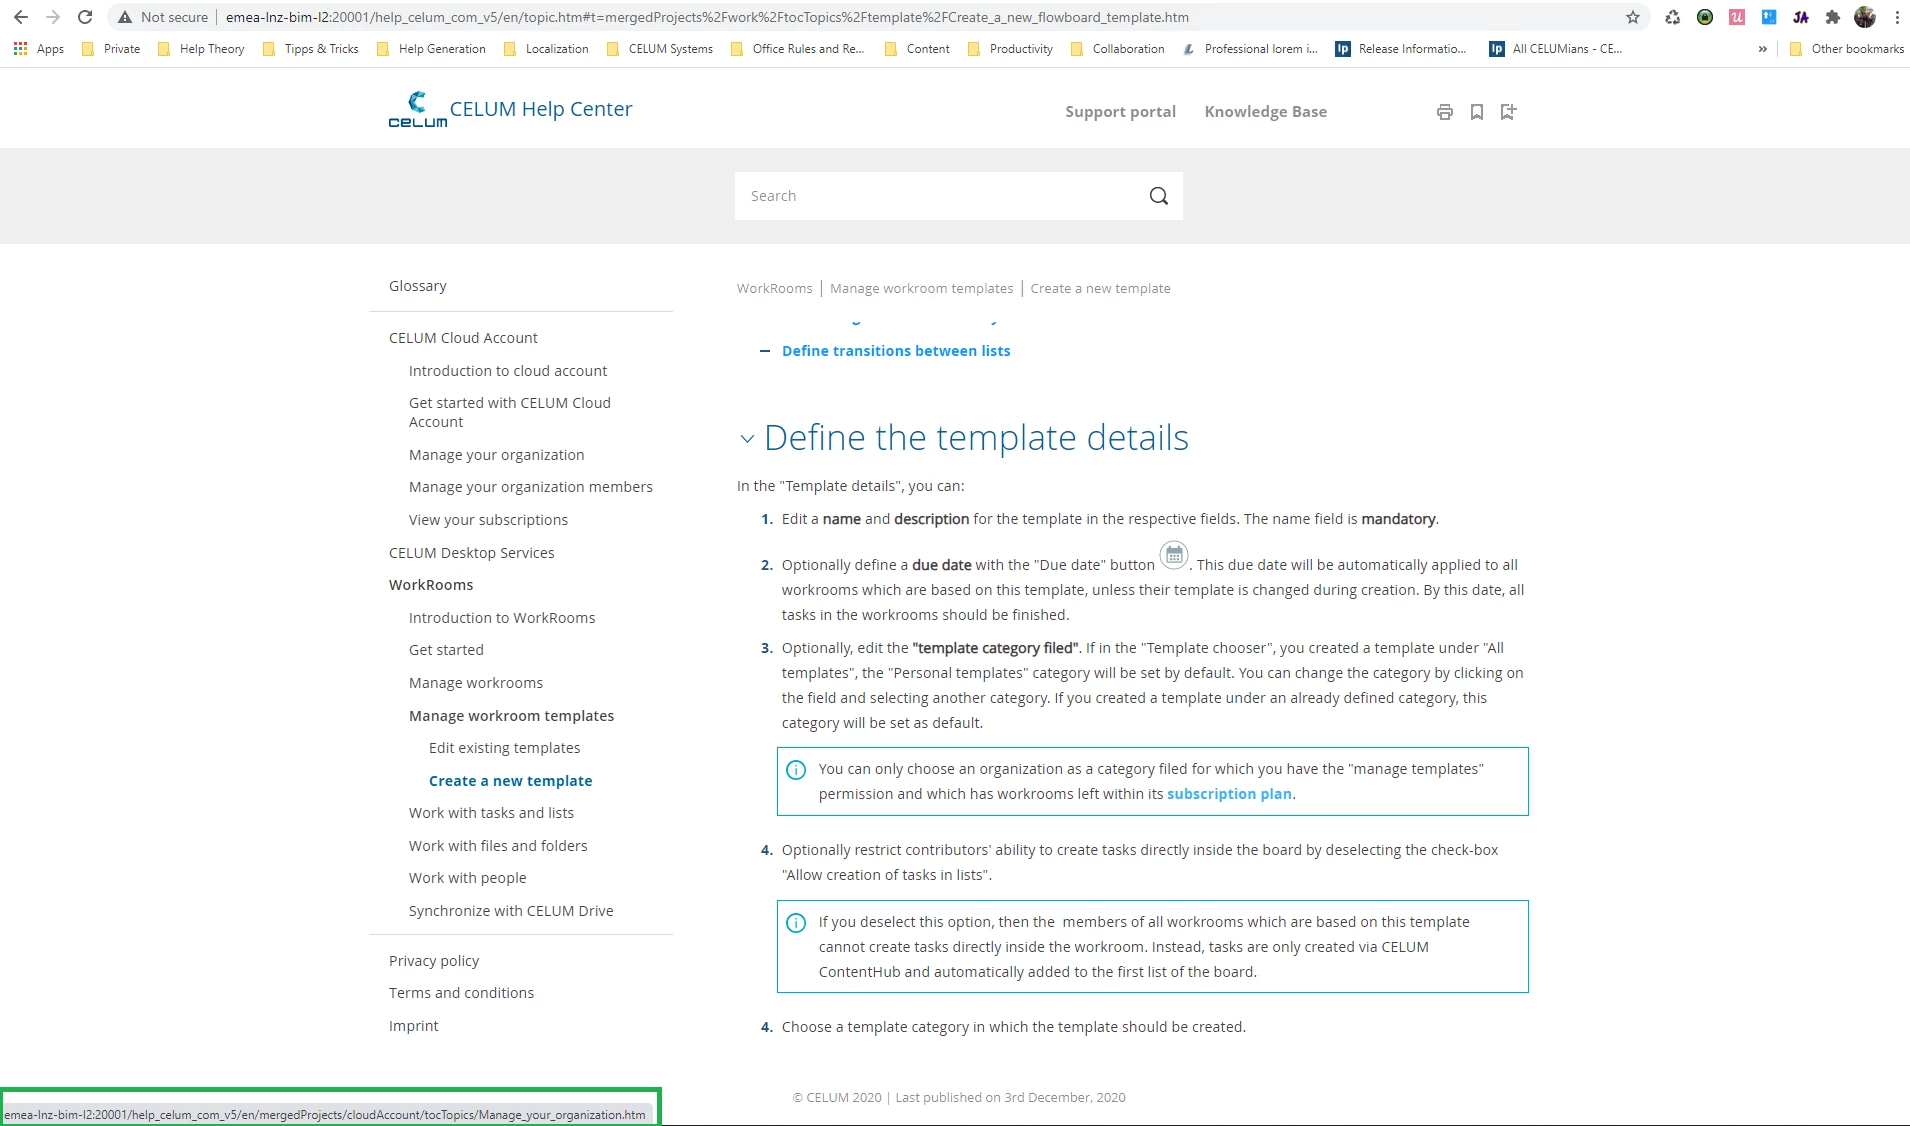The width and height of the screenshot is (1910, 1126).
Task: Open the Tipps & Tricks bookmarks folder
Action: coord(310,49)
